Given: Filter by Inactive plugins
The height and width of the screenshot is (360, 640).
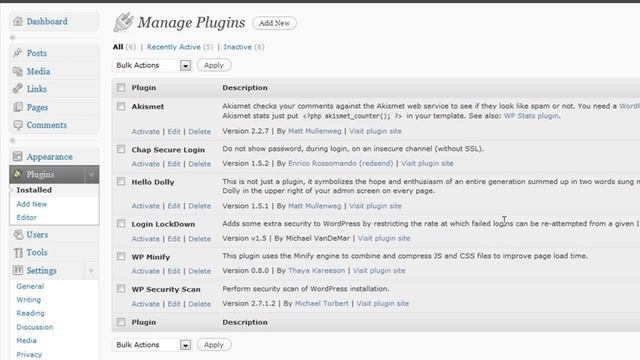Looking at the screenshot, I should point(238,47).
